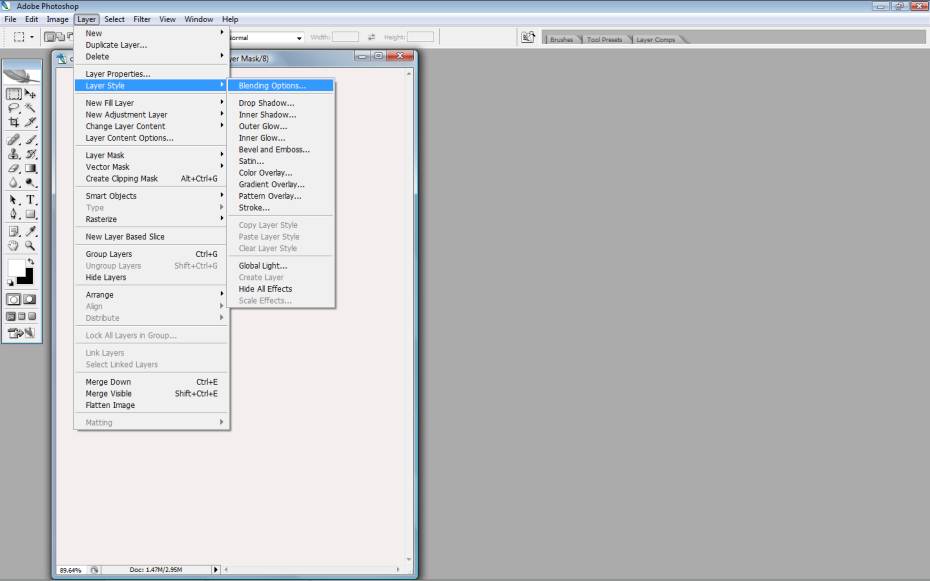The height and width of the screenshot is (581, 930).
Task: Select the History Brush tool
Action: pyautogui.click(x=30, y=154)
